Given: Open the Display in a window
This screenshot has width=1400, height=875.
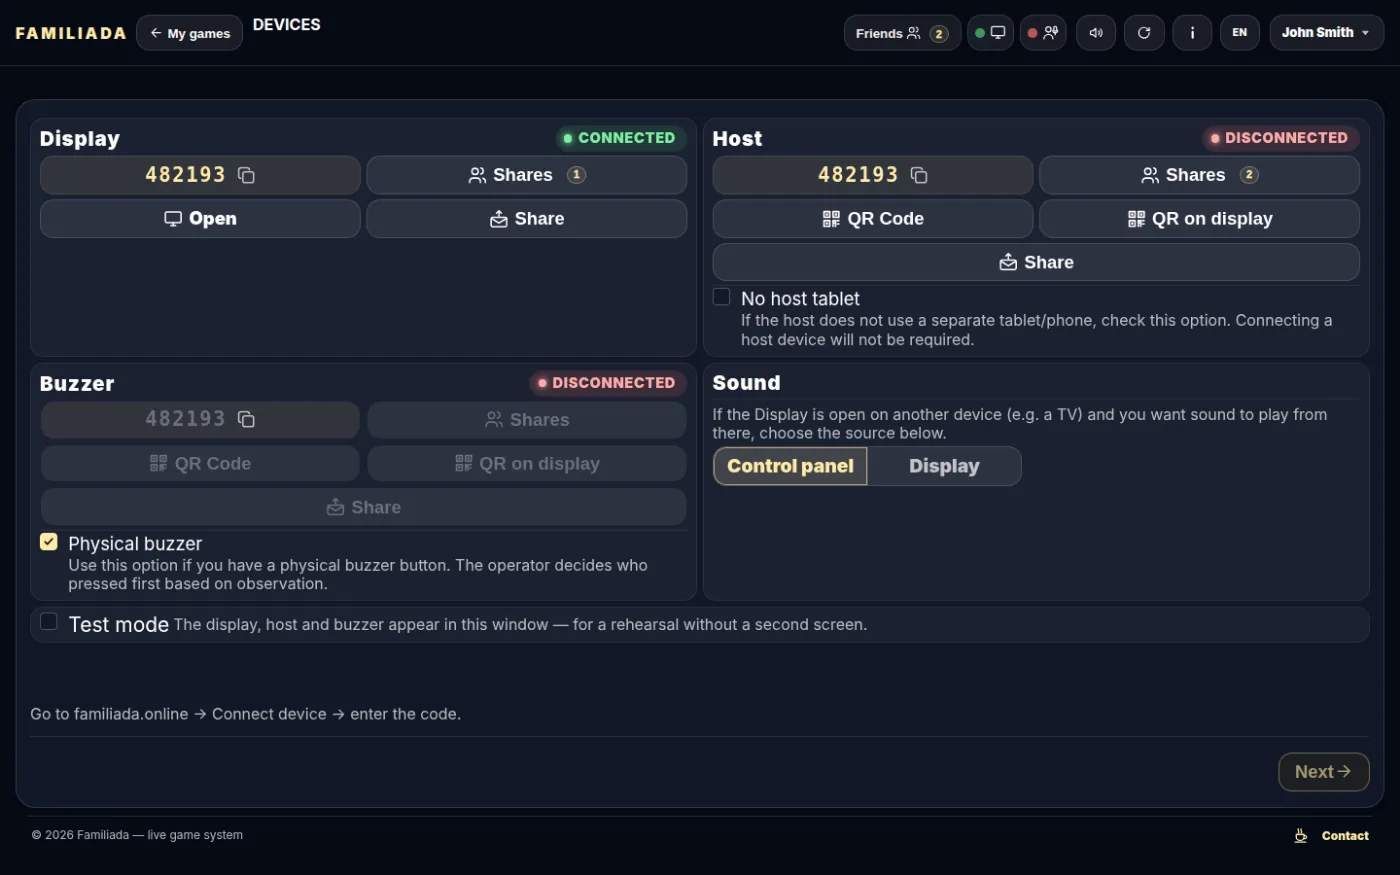Looking at the screenshot, I should (x=200, y=219).
